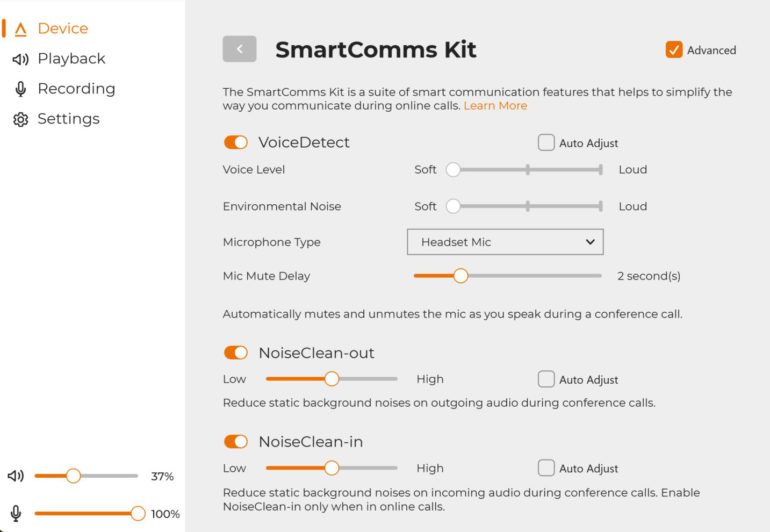This screenshot has height=532, width=770.
Task: Go back using the arrow button
Action: click(x=239, y=49)
